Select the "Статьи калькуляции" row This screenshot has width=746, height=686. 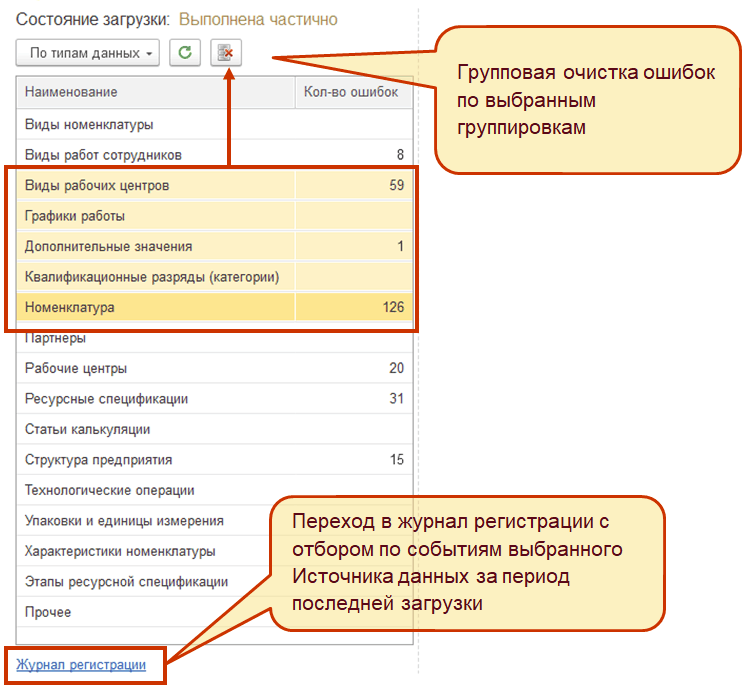tap(215, 429)
